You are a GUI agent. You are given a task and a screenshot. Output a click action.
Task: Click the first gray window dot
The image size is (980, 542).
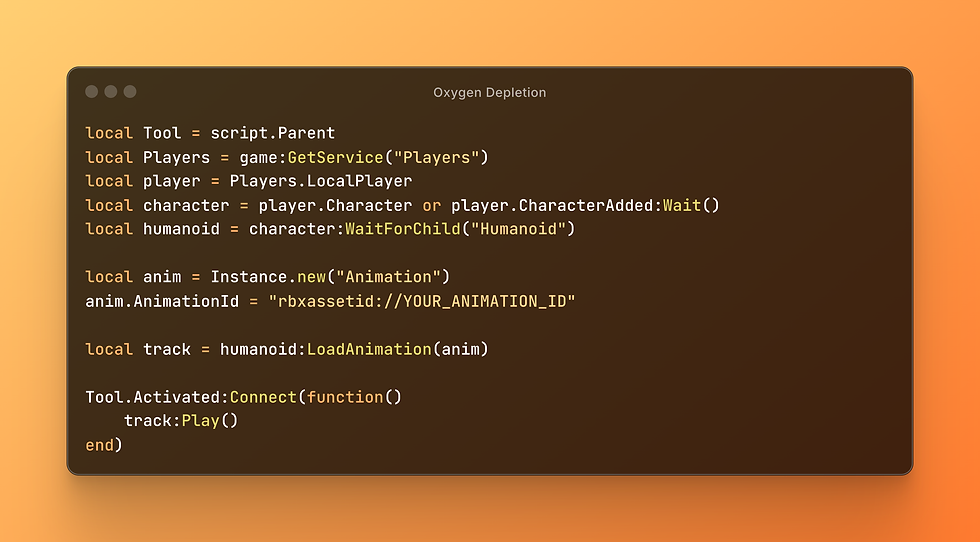click(92, 92)
